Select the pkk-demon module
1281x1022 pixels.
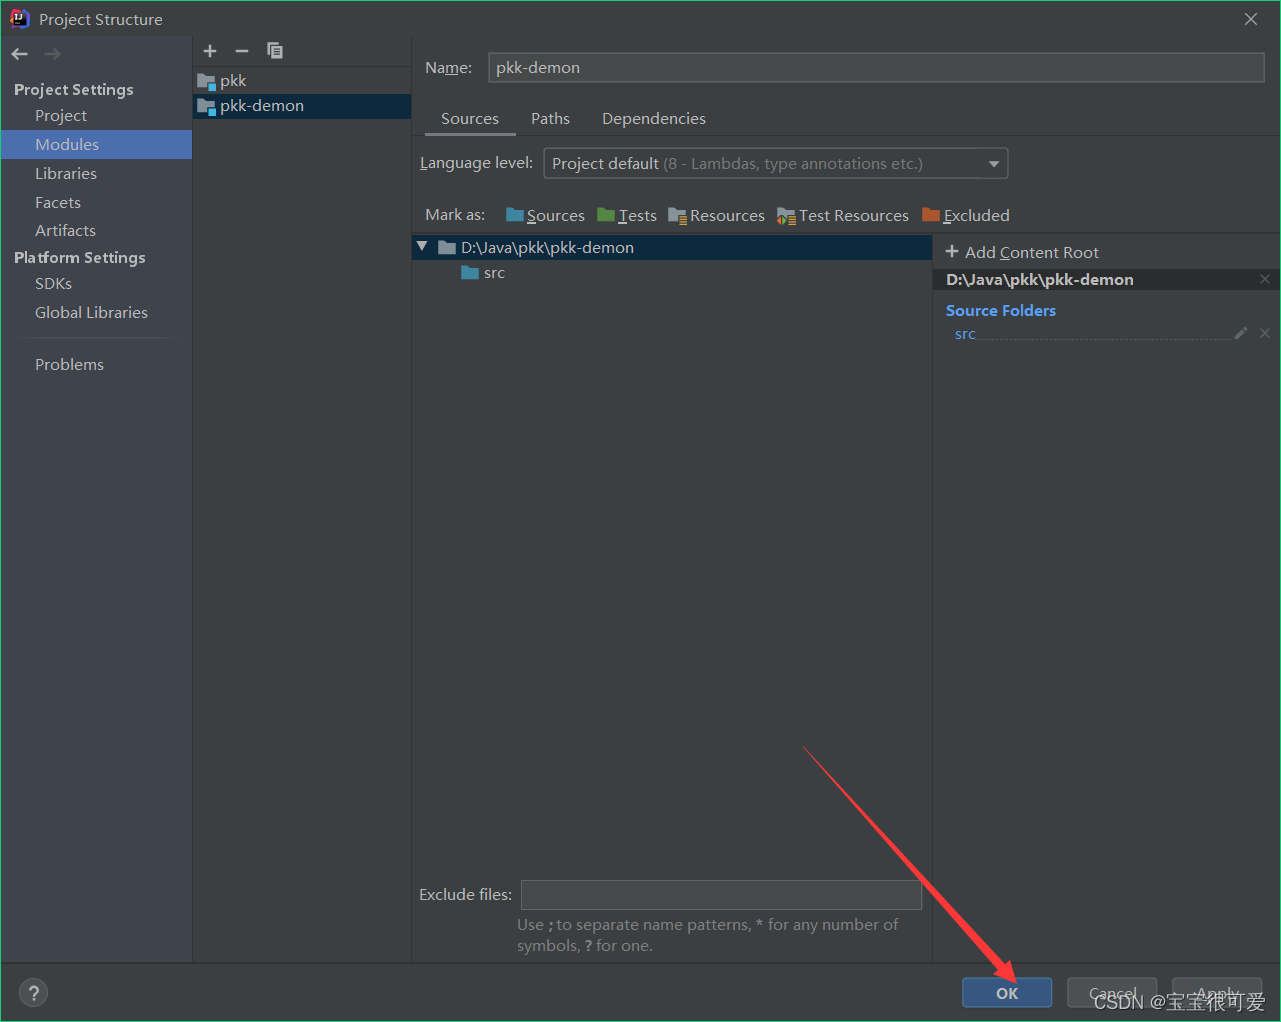302,106
